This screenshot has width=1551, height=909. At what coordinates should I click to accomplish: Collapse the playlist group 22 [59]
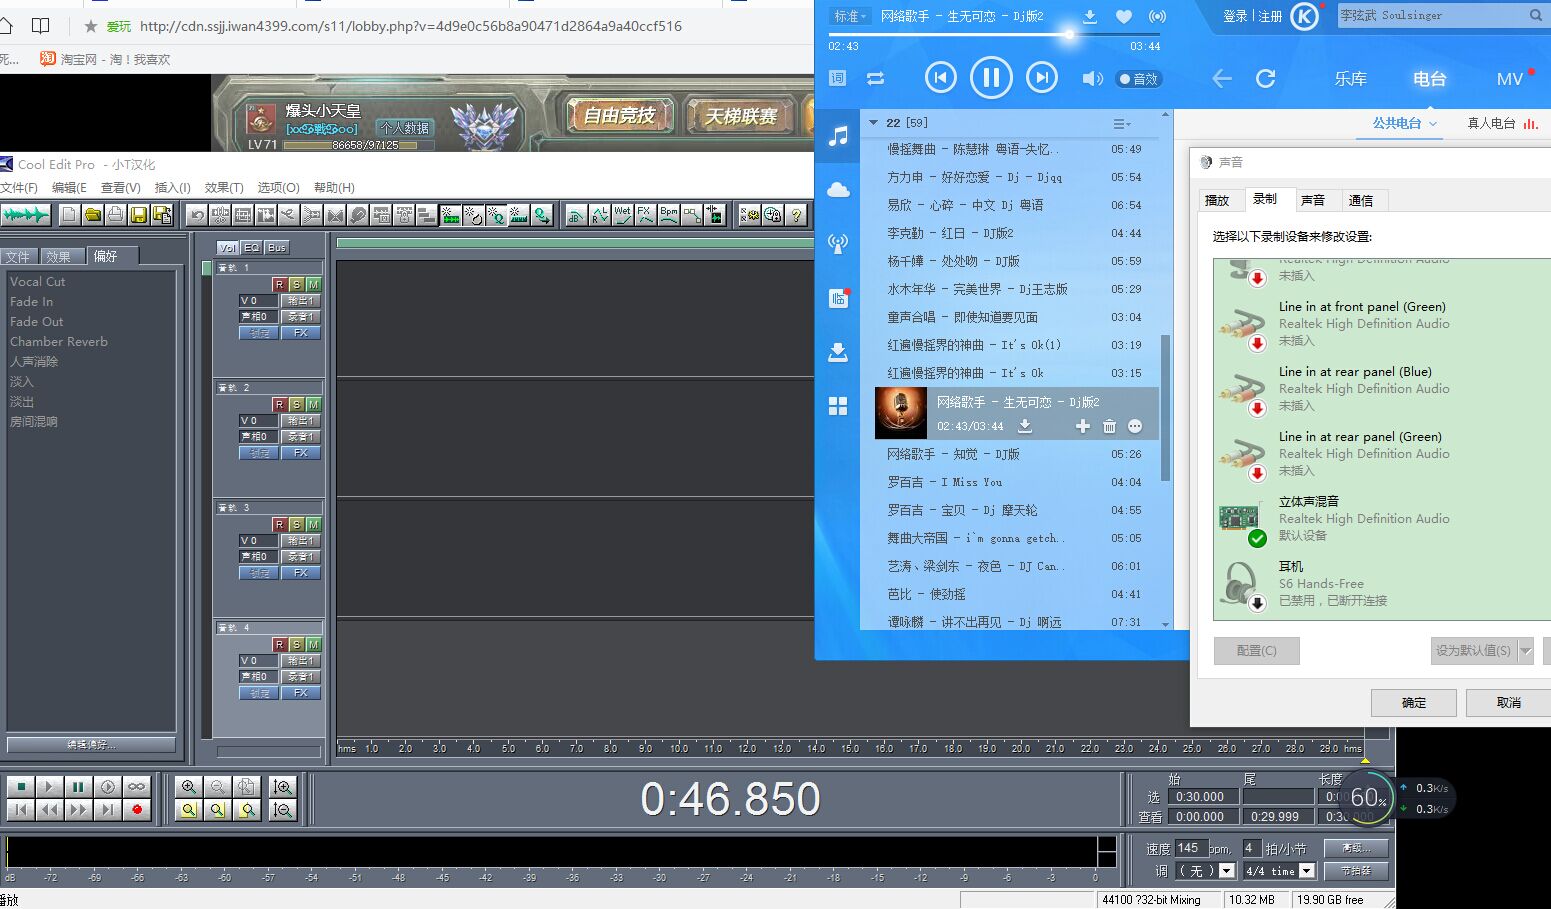(x=873, y=123)
